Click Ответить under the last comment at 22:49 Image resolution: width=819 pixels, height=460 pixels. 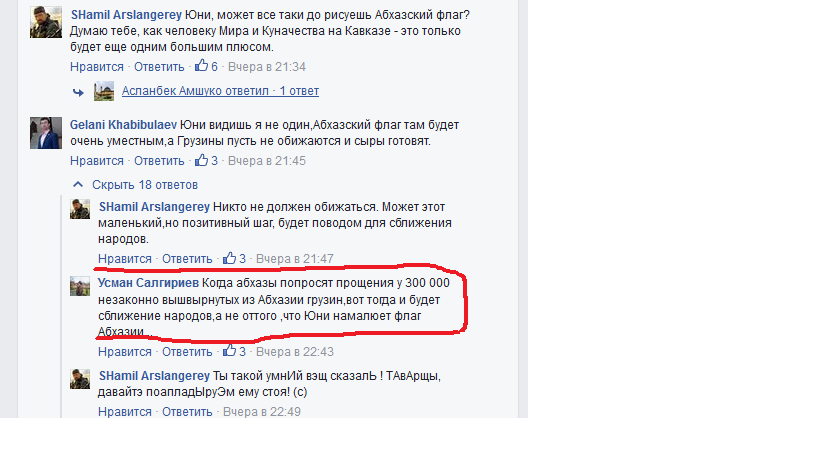[x=187, y=411]
